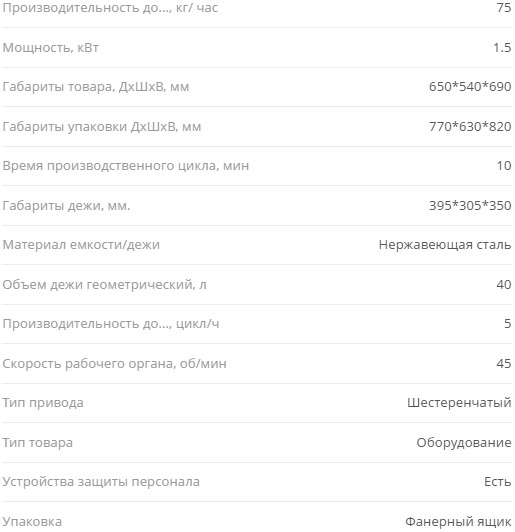Select the value 'Нержавеющая сталь'

click(x=445, y=245)
